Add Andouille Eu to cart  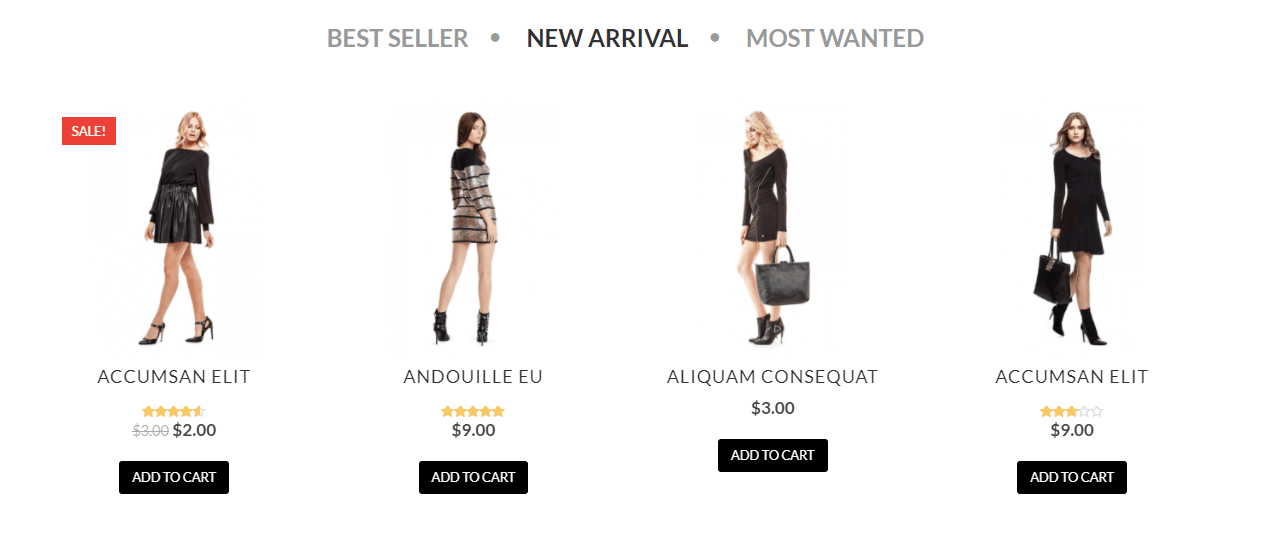click(x=473, y=477)
